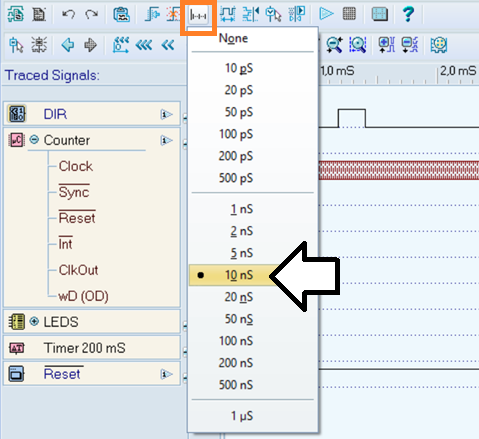The width and height of the screenshot is (479, 439).
Task: Click the minus vertical waveform zoom icon
Action: click(410, 45)
